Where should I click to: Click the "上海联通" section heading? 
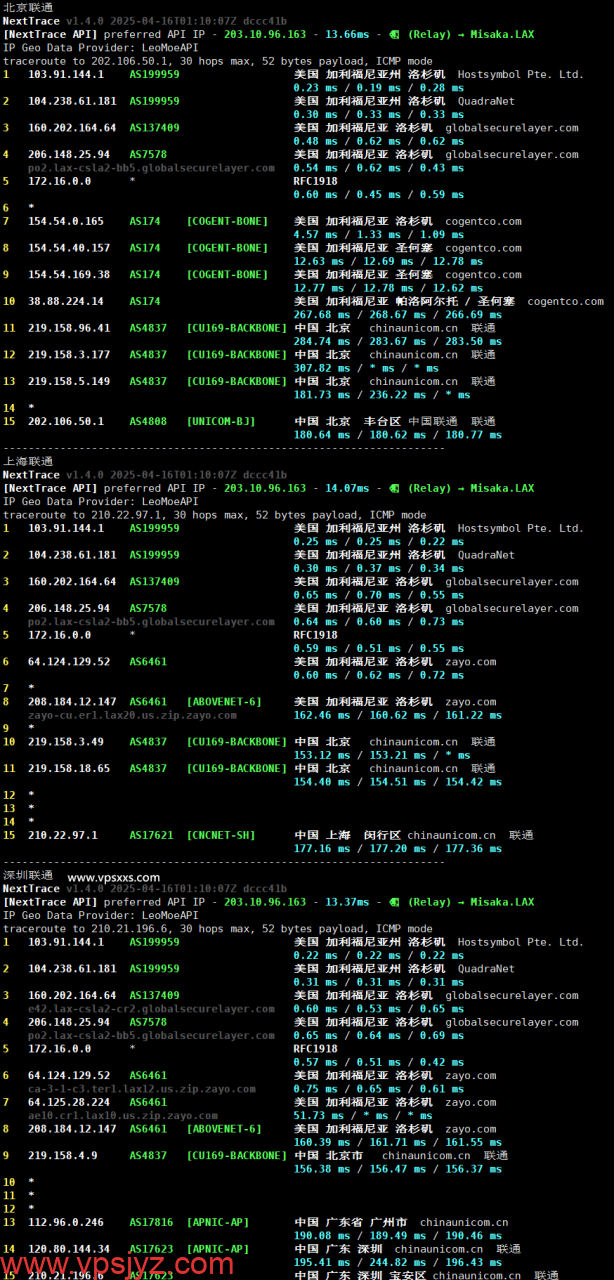pyautogui.click(x=28, y=461)
